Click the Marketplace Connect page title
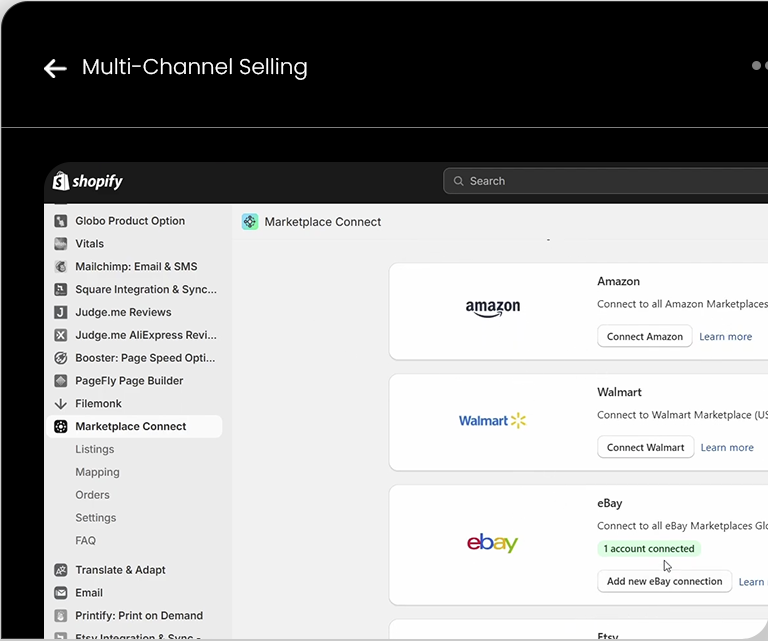Viewport: 768px width, 641px height. (x=323, y=222)
